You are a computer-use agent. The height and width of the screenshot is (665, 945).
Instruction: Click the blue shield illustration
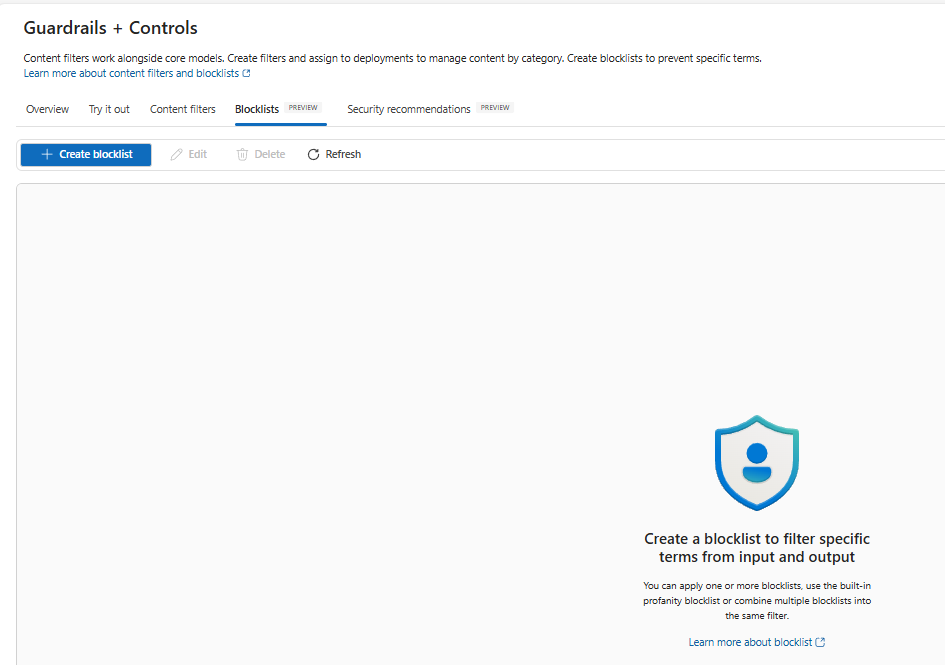point(757,462)
